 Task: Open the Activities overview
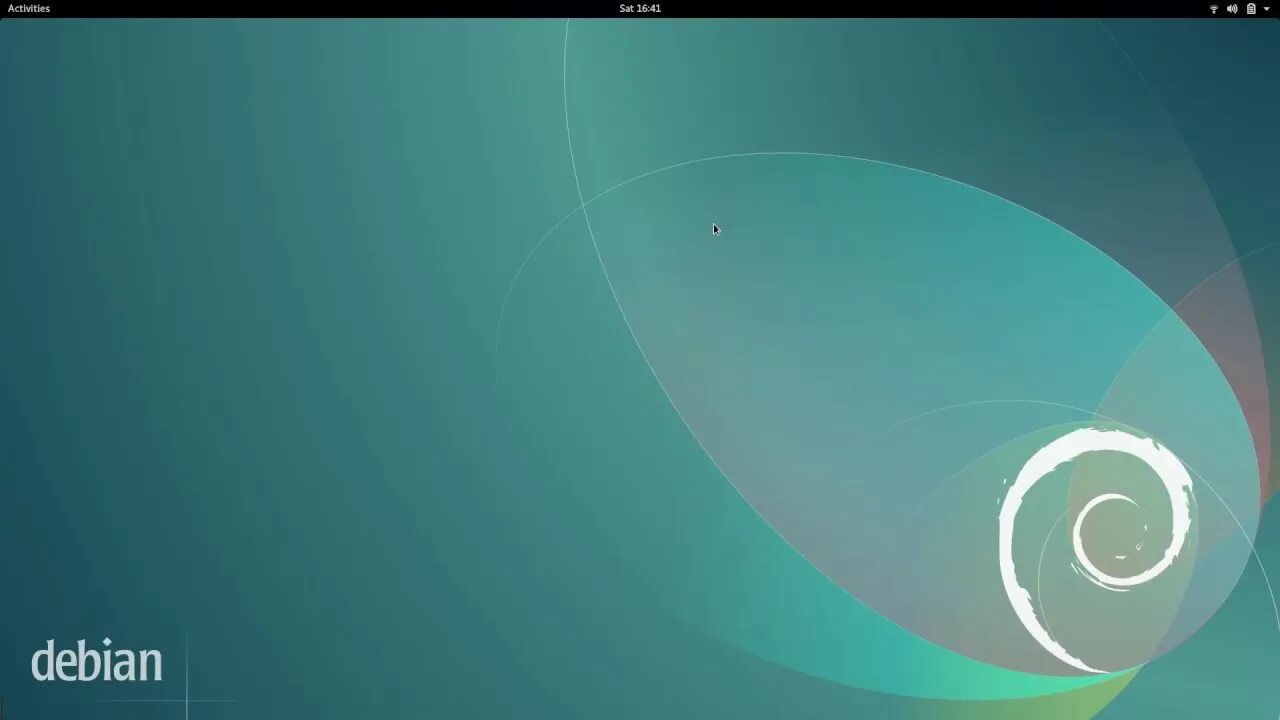[29, 8]
